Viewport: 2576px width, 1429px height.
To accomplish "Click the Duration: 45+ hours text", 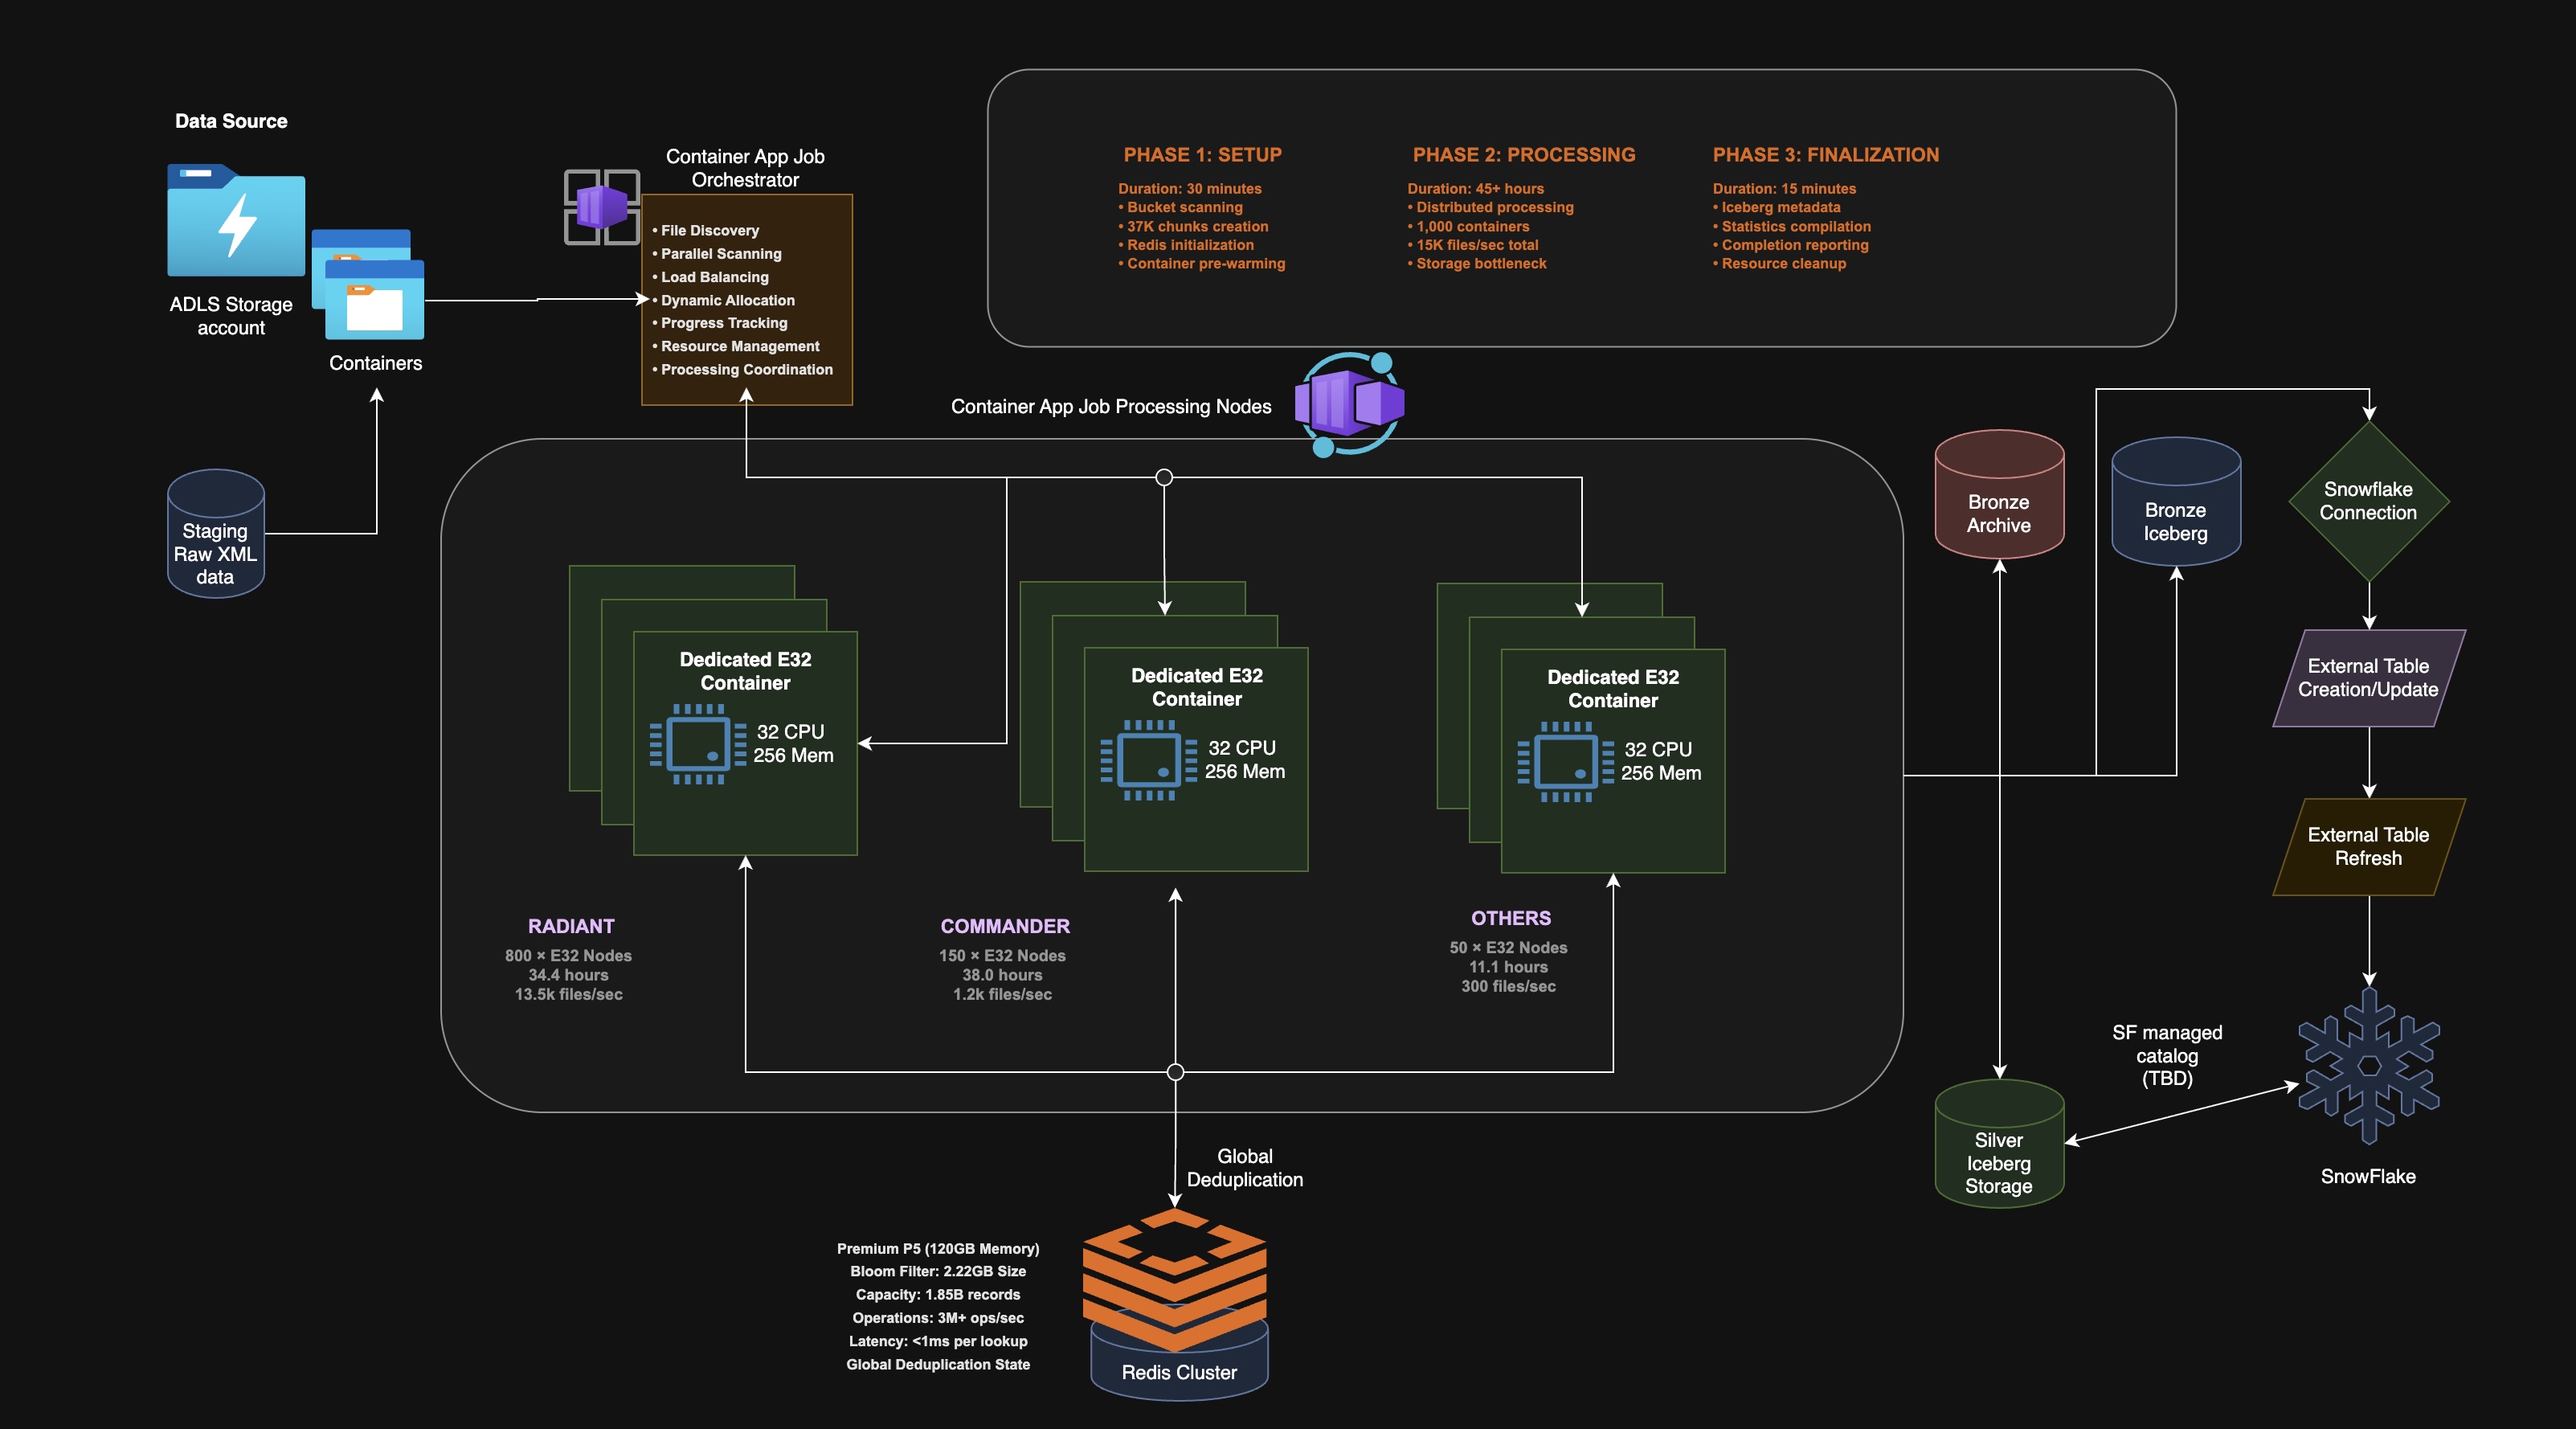I will [x=1476, y=189].
